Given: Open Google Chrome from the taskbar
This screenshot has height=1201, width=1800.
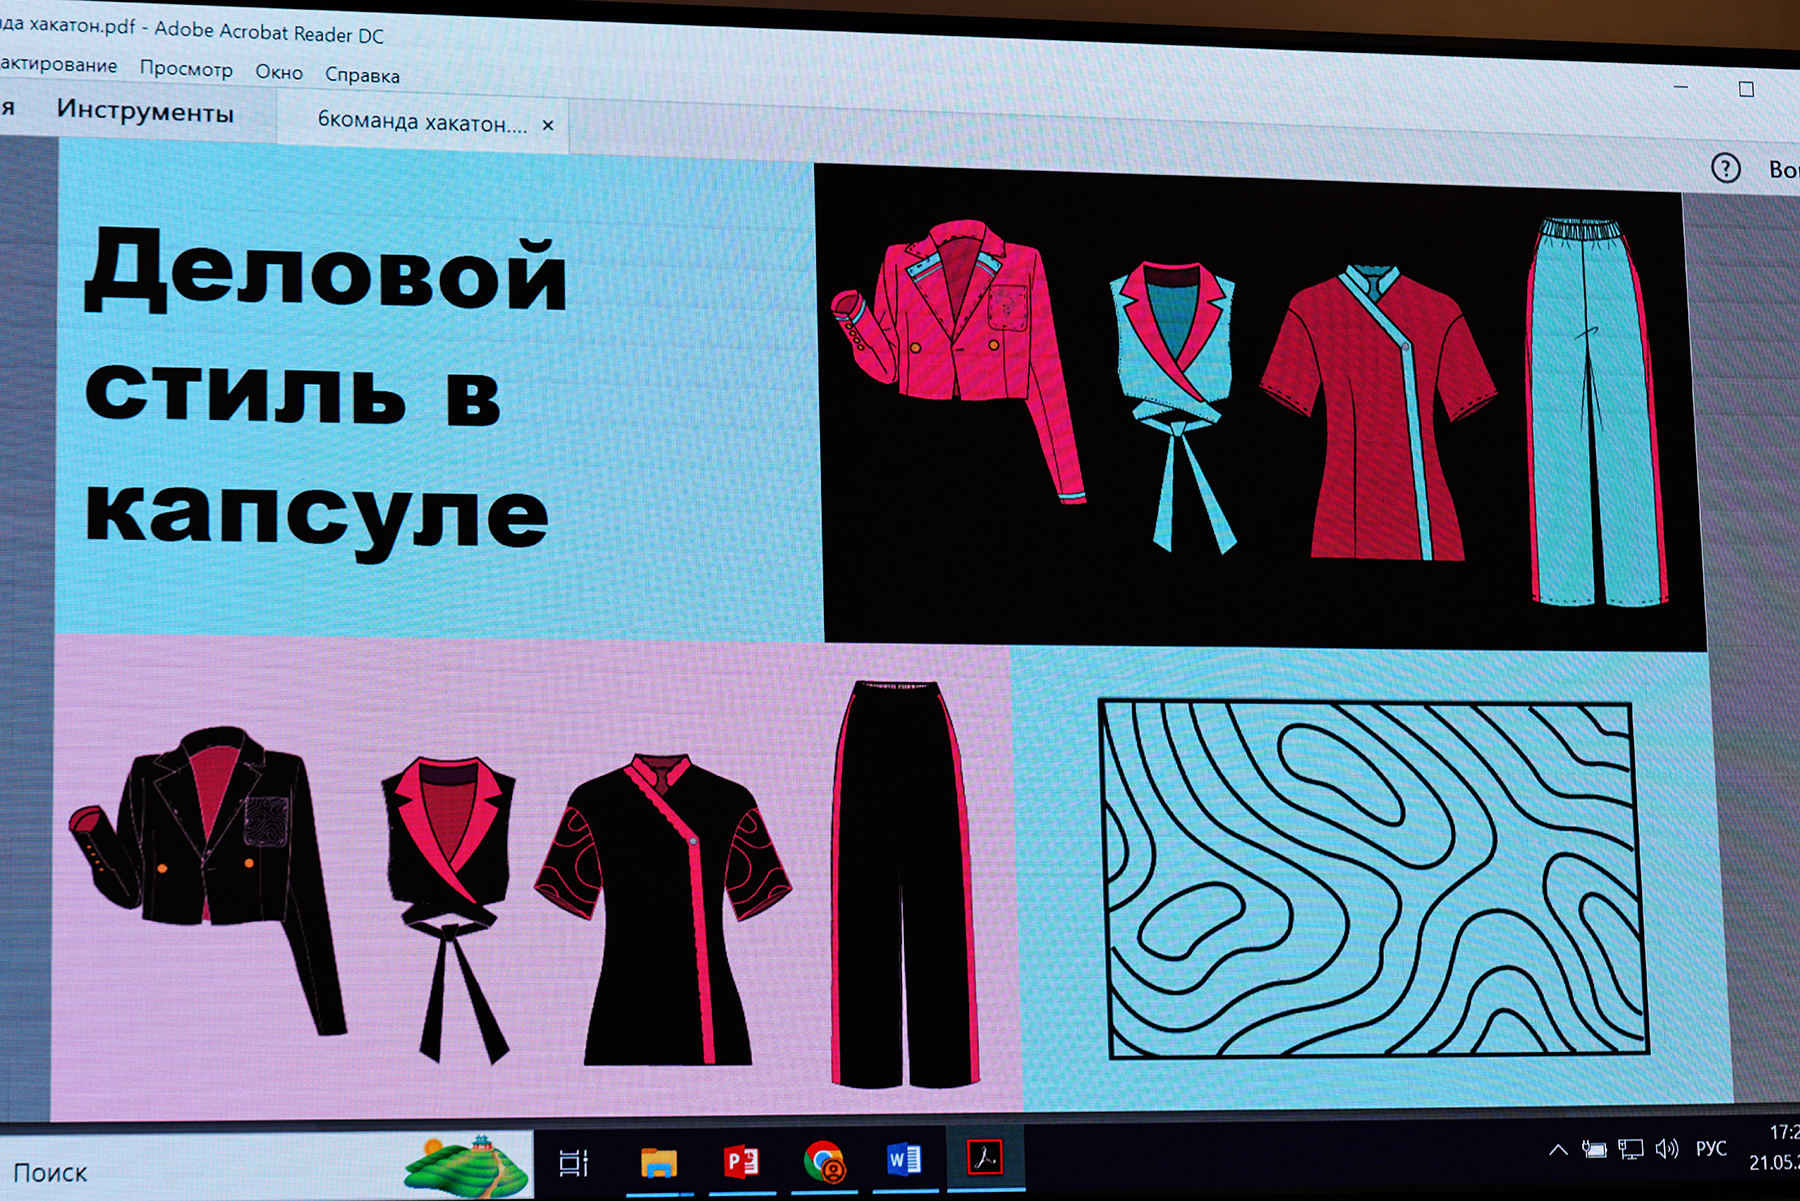Looking at the screenshot, I should point(823,1162).
